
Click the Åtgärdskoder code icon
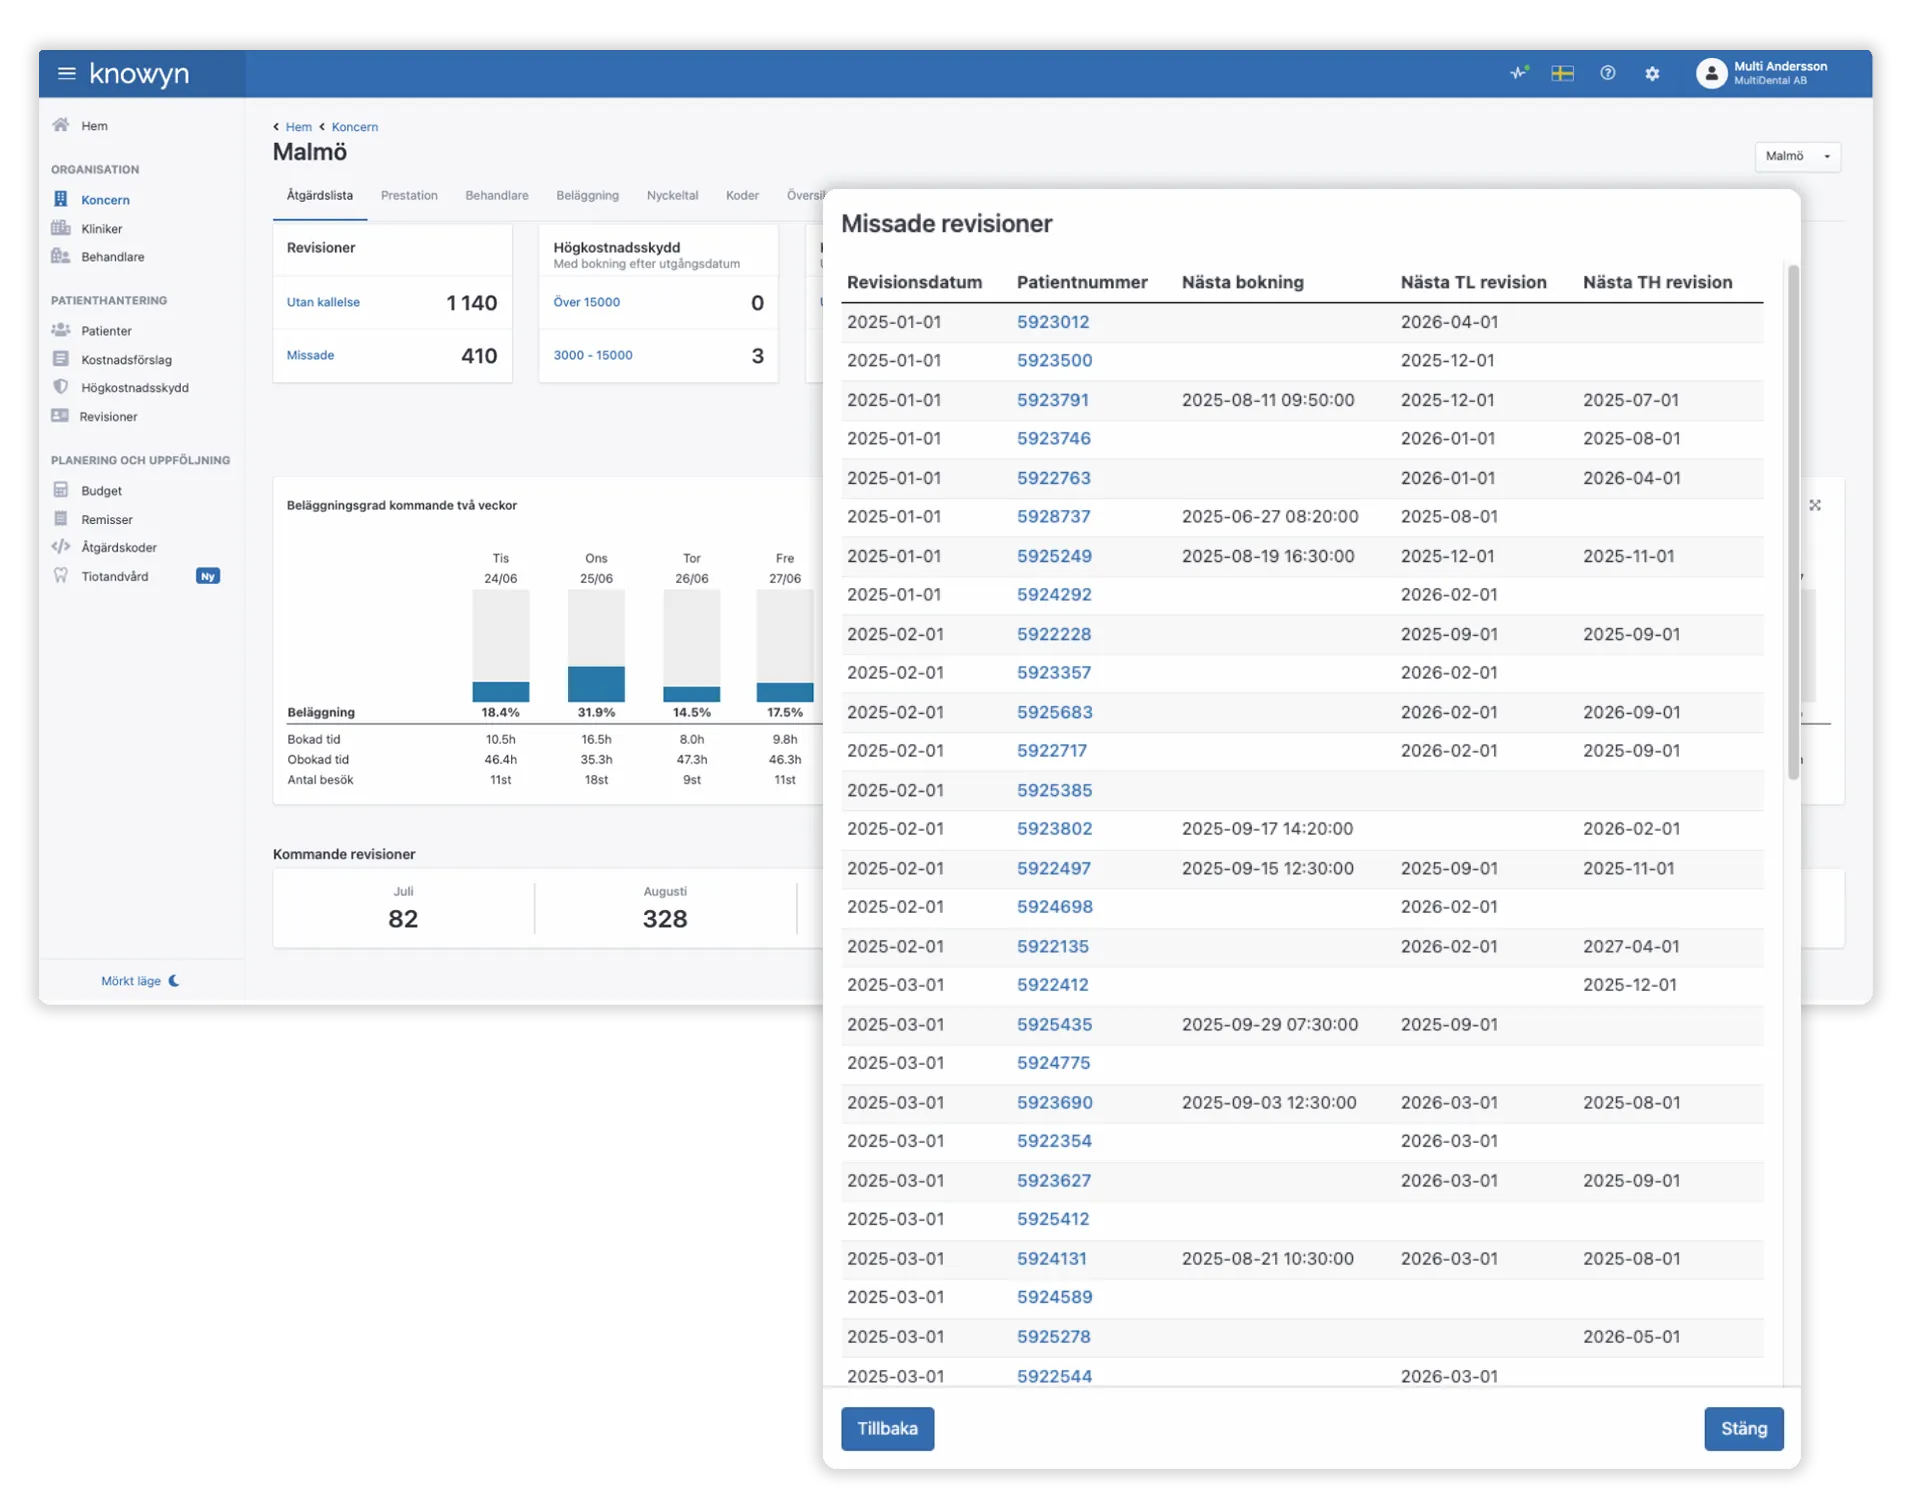click(x=61, y=547)
